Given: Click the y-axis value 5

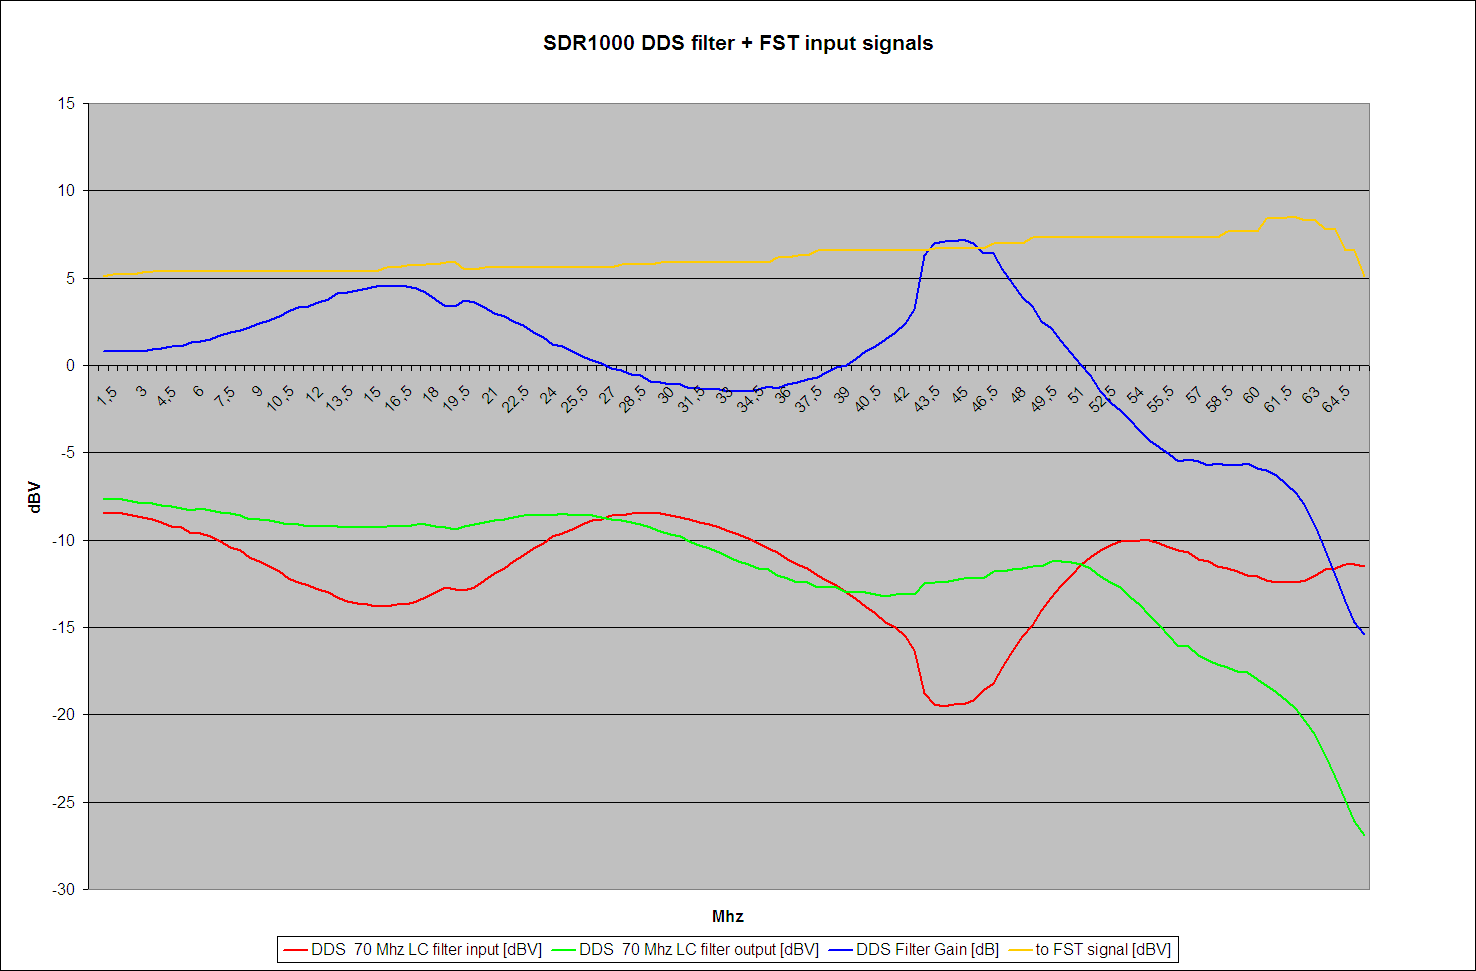Looking at the screenshot, I should 70,278.
